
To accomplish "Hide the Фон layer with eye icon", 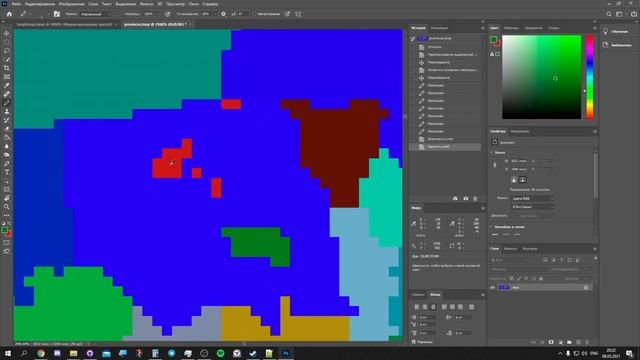I will [492, 287].
